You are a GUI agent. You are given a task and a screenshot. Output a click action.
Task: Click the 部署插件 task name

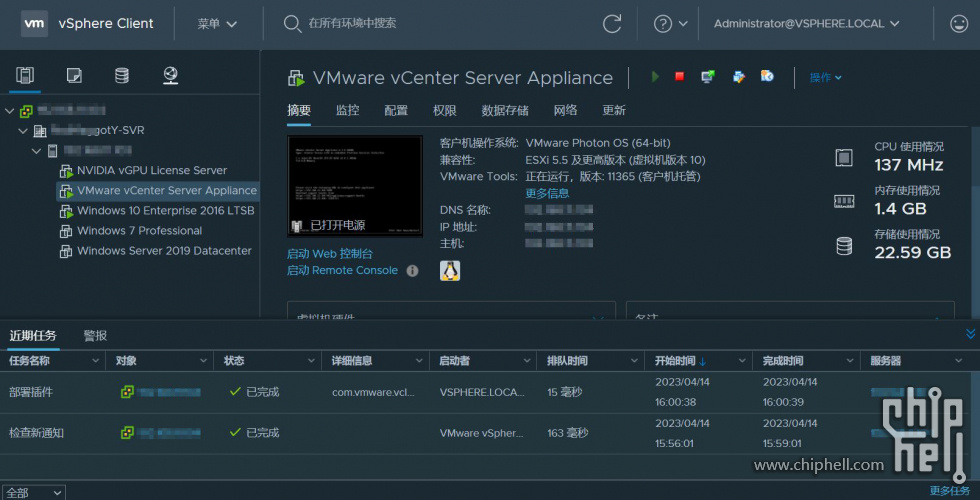[31, 392]
